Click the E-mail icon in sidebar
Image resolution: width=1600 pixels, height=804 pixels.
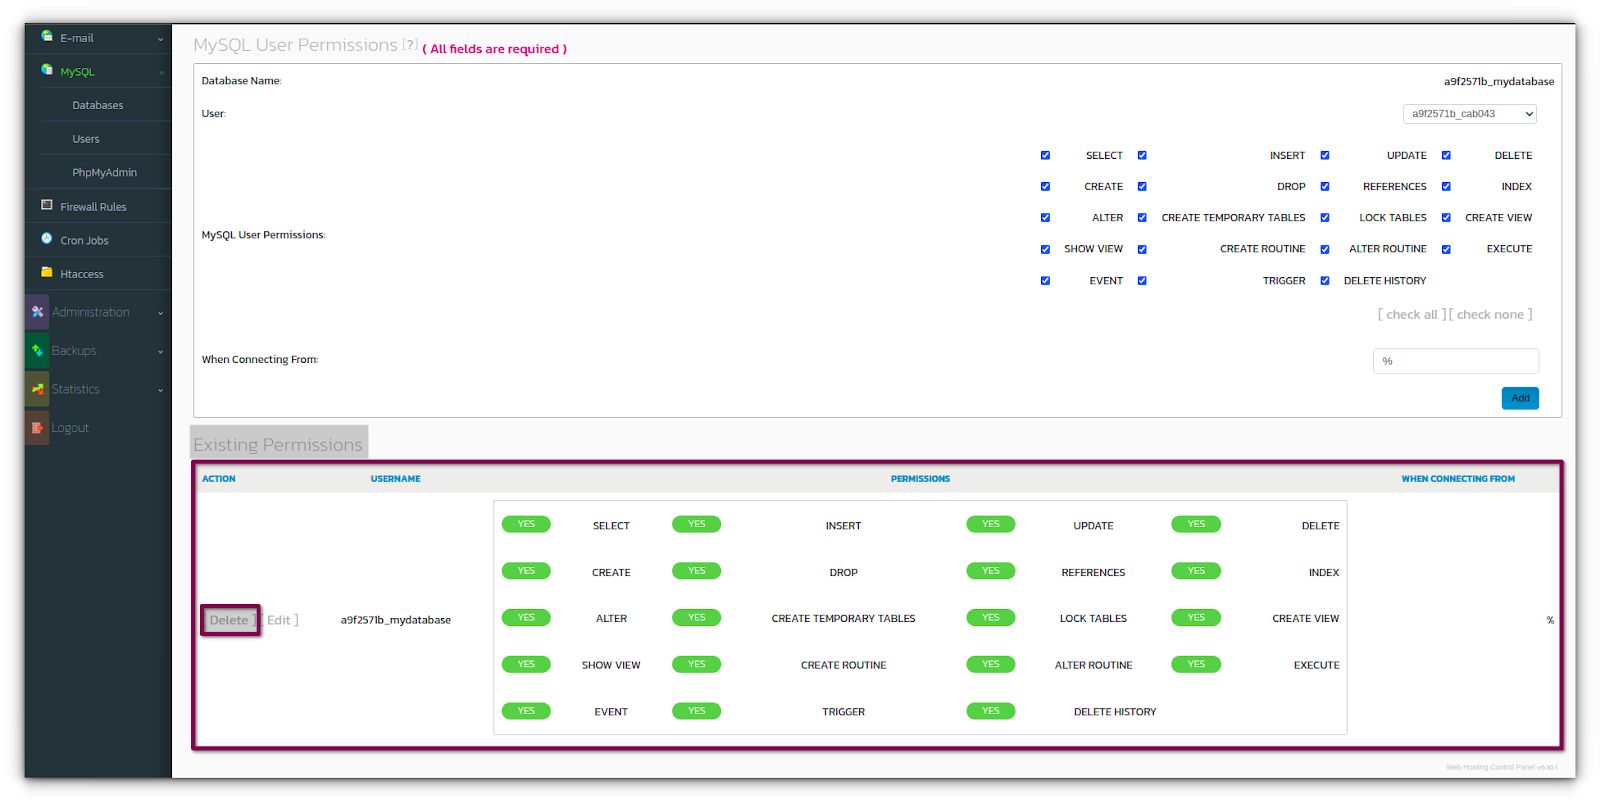pyautogui.click(x=46, y=37)
